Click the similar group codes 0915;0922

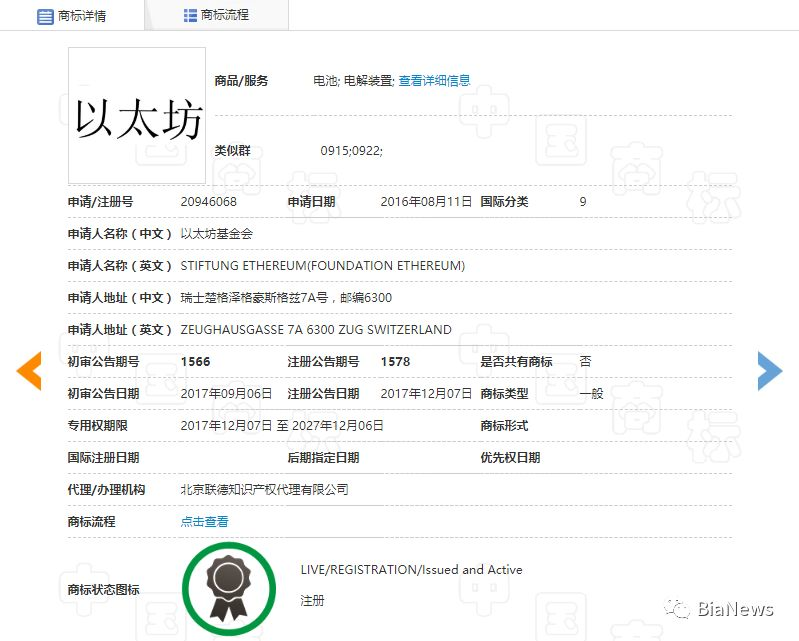351,151
